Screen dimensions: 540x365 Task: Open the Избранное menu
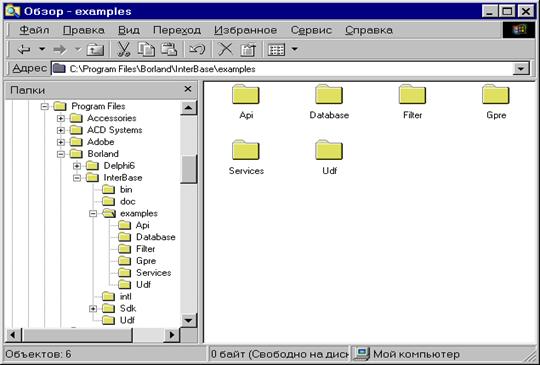pyautogui.click(x=246, y=30)
